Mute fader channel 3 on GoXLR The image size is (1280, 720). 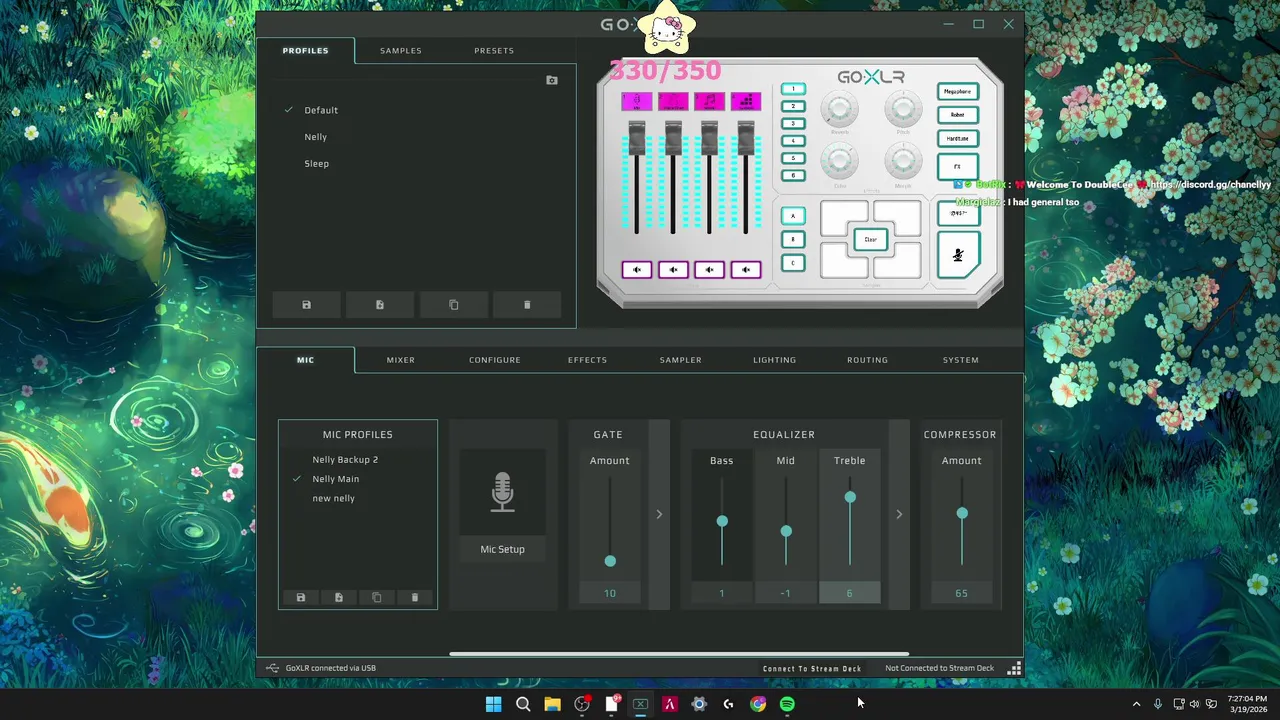709,270
